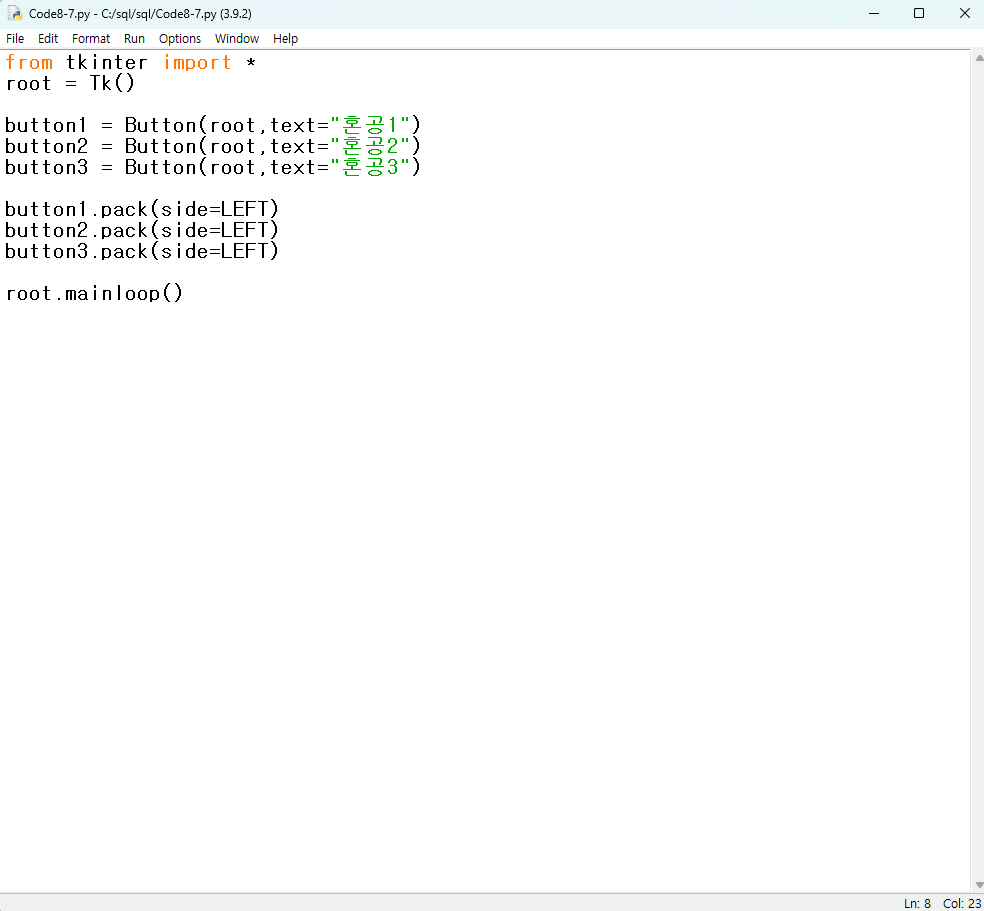This screenshot has height=911, width=984.
Task: Click the root.mainloop() line
Action: click(x=94, y=294)
